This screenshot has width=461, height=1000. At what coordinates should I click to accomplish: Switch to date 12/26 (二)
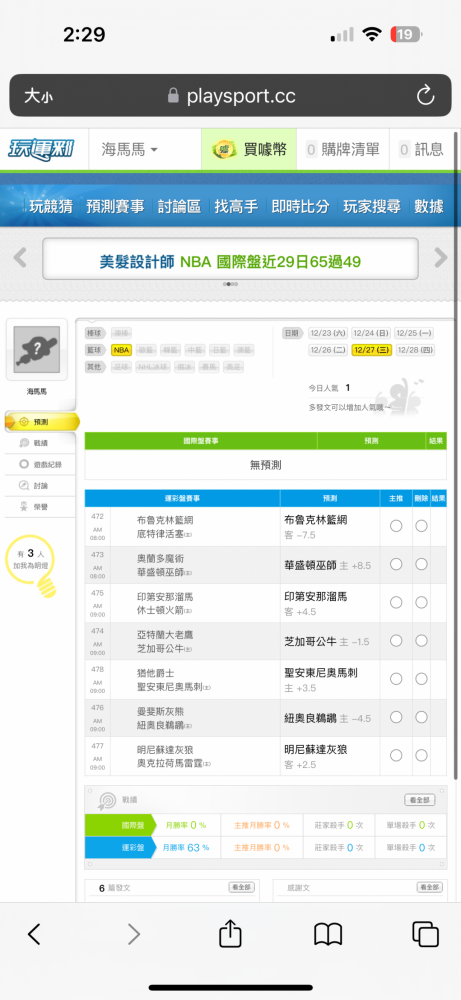[x=328, y=349]
